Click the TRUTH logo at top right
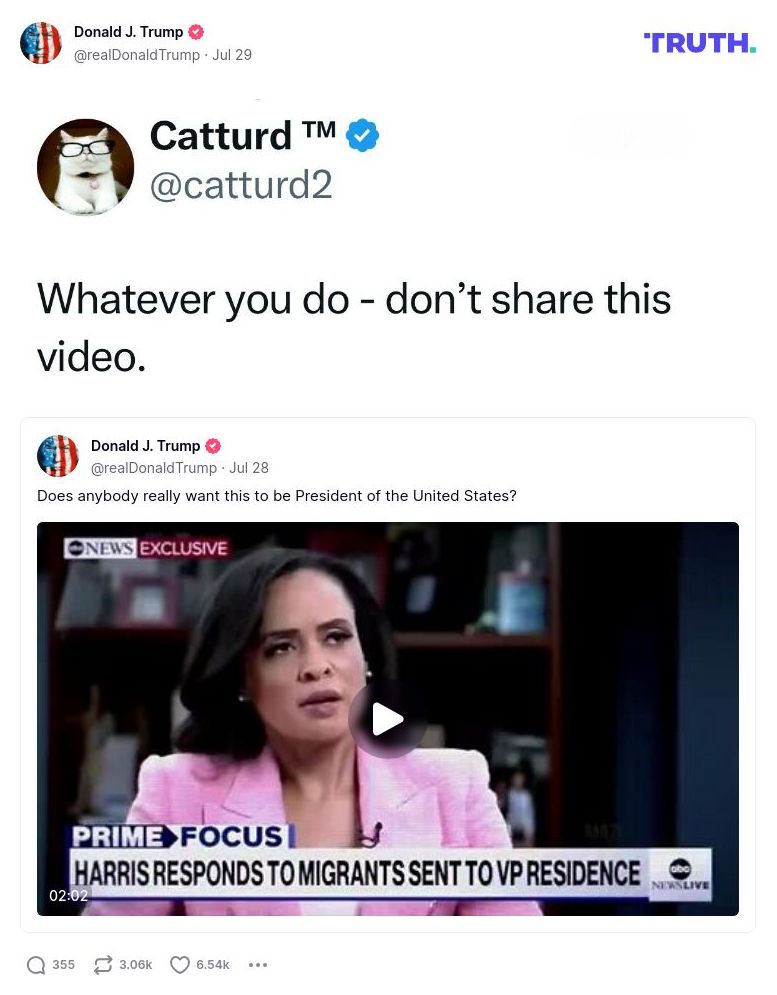The width and height of the screenshot is (777, 995). click(x=700, y=43)
